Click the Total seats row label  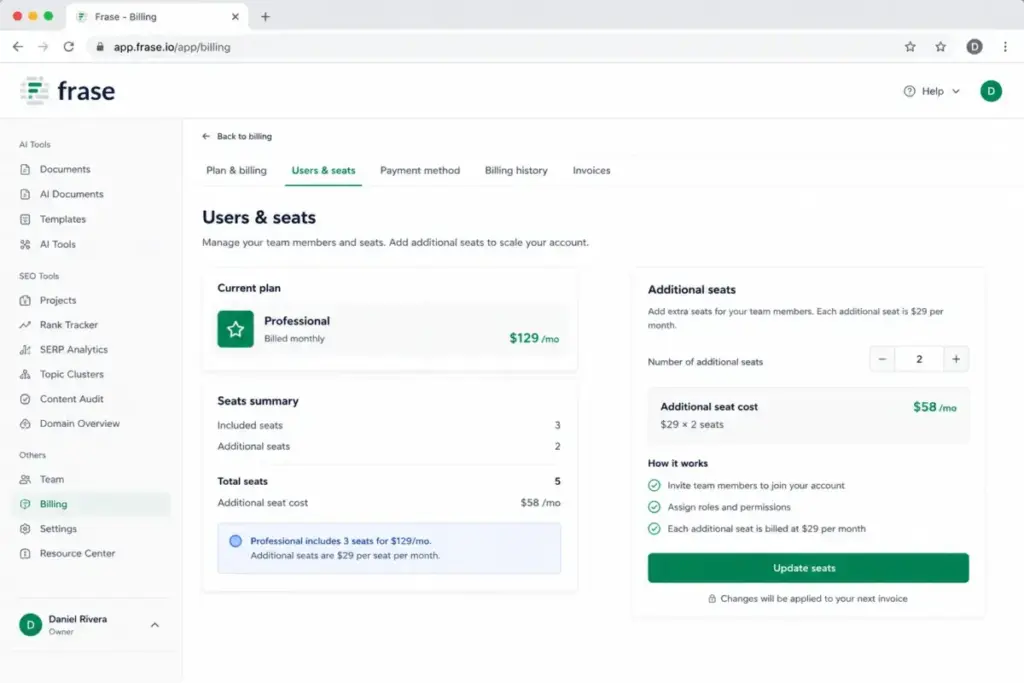pos(242,481)
